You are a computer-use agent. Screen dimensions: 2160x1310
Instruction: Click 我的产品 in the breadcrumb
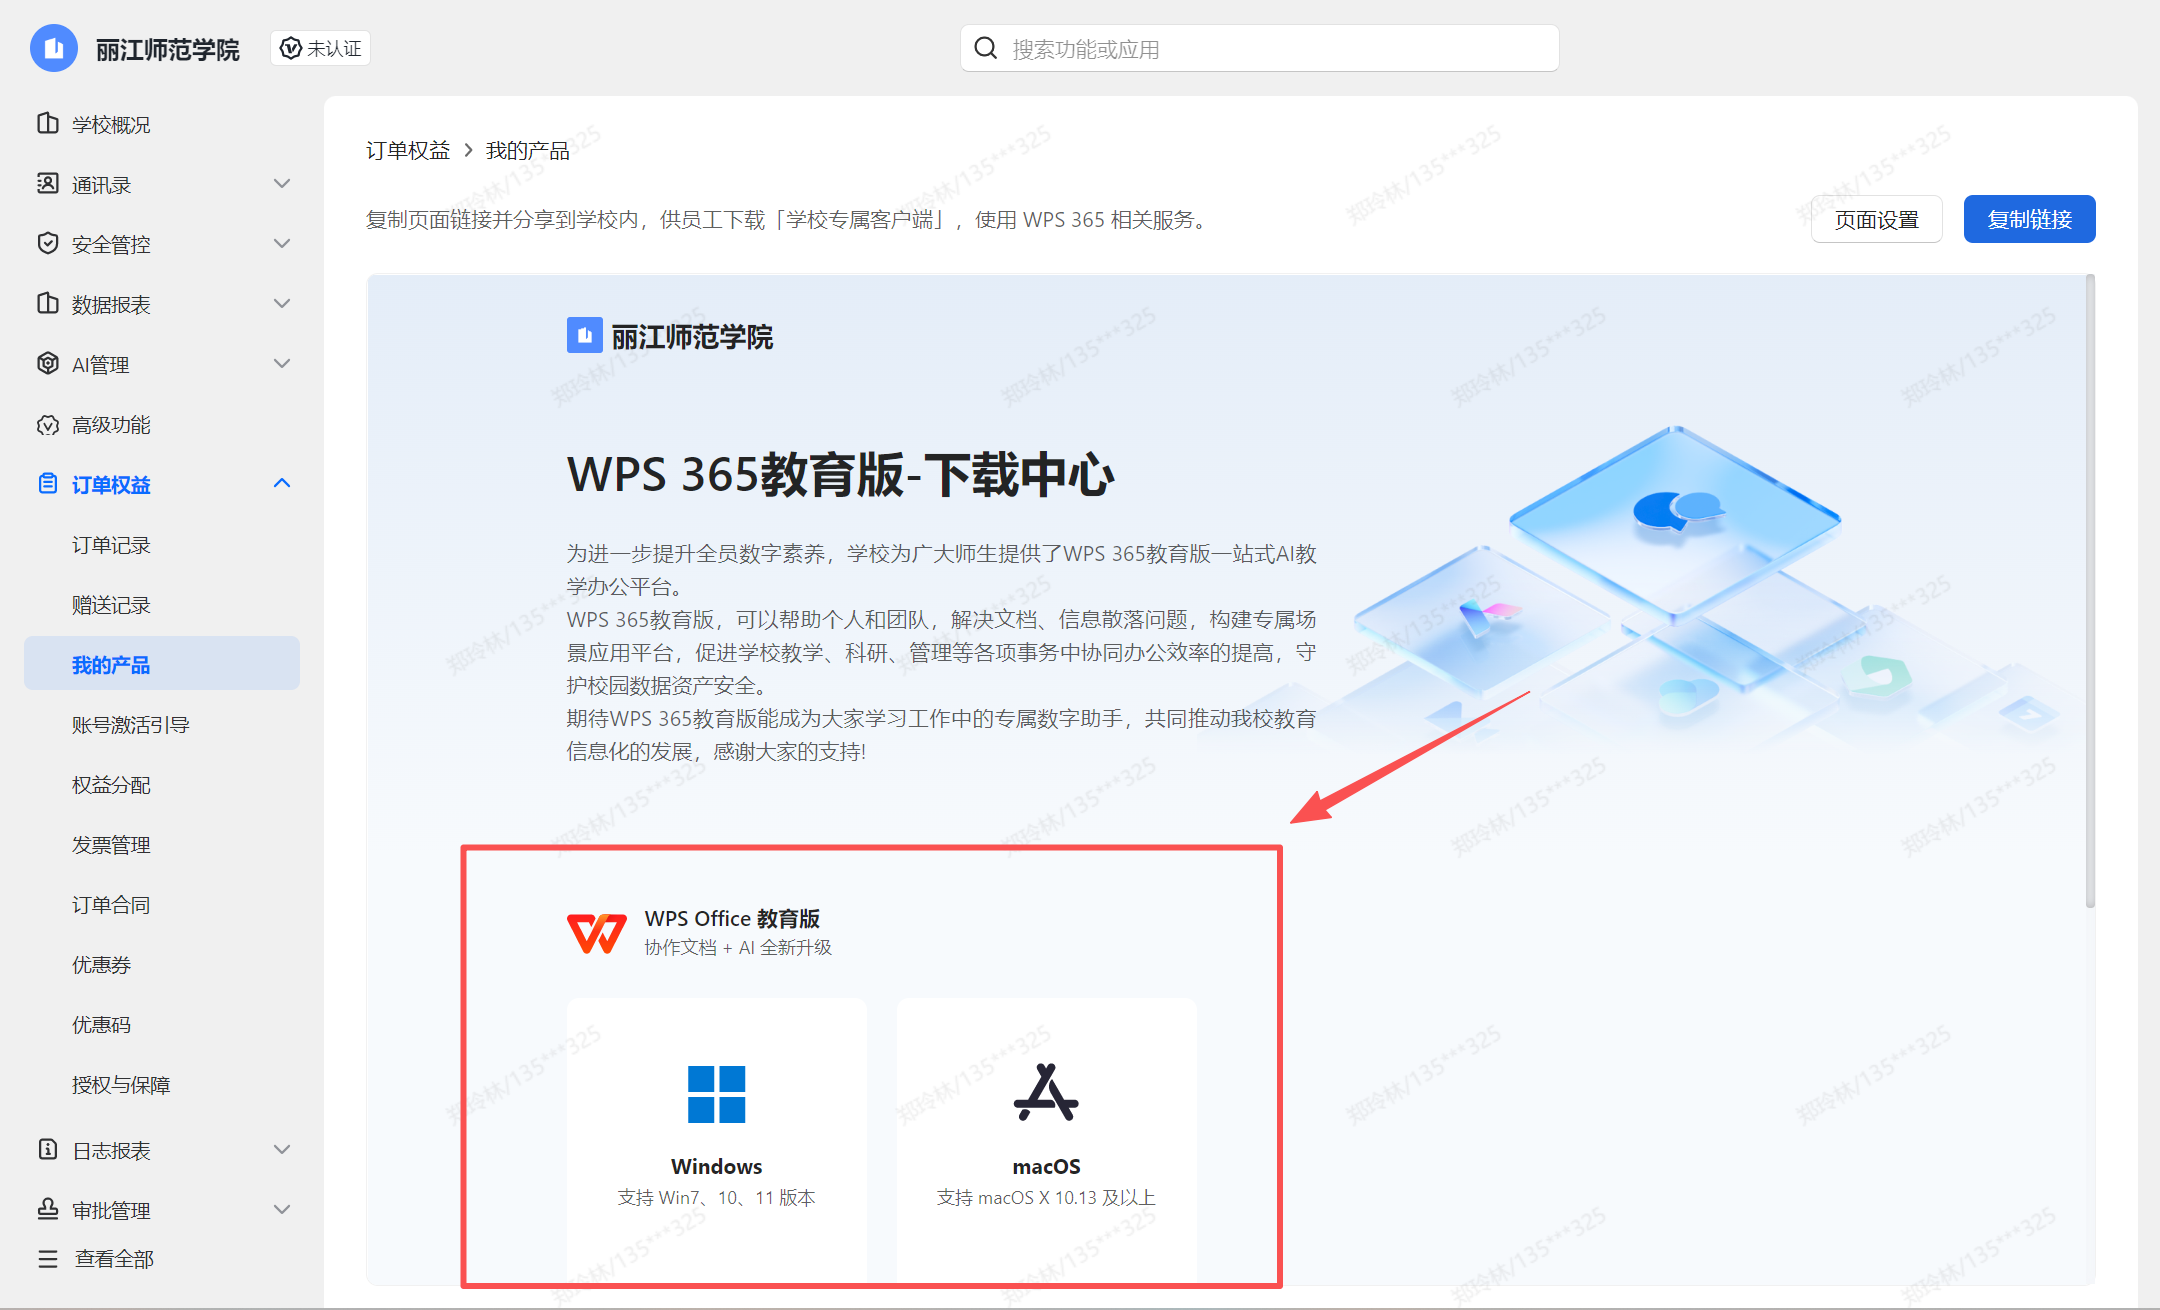pos(528,150)
